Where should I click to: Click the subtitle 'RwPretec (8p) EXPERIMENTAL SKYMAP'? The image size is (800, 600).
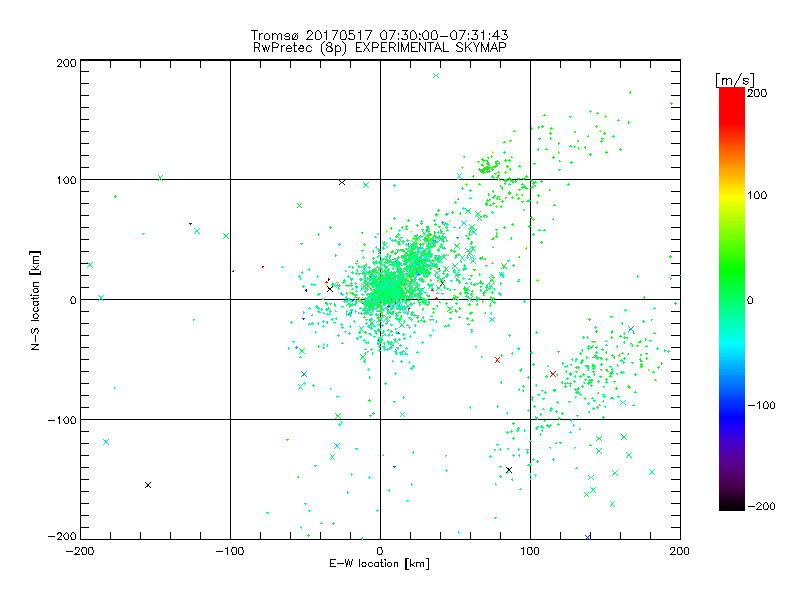click(380, 48)
